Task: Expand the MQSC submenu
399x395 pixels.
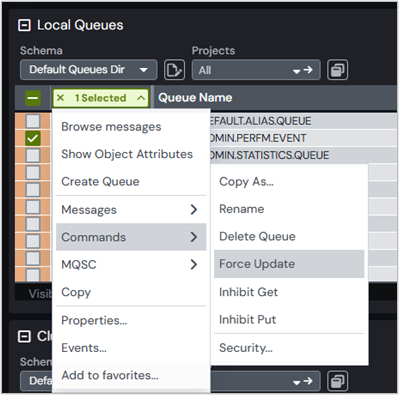Action: [x=131, y=264]
